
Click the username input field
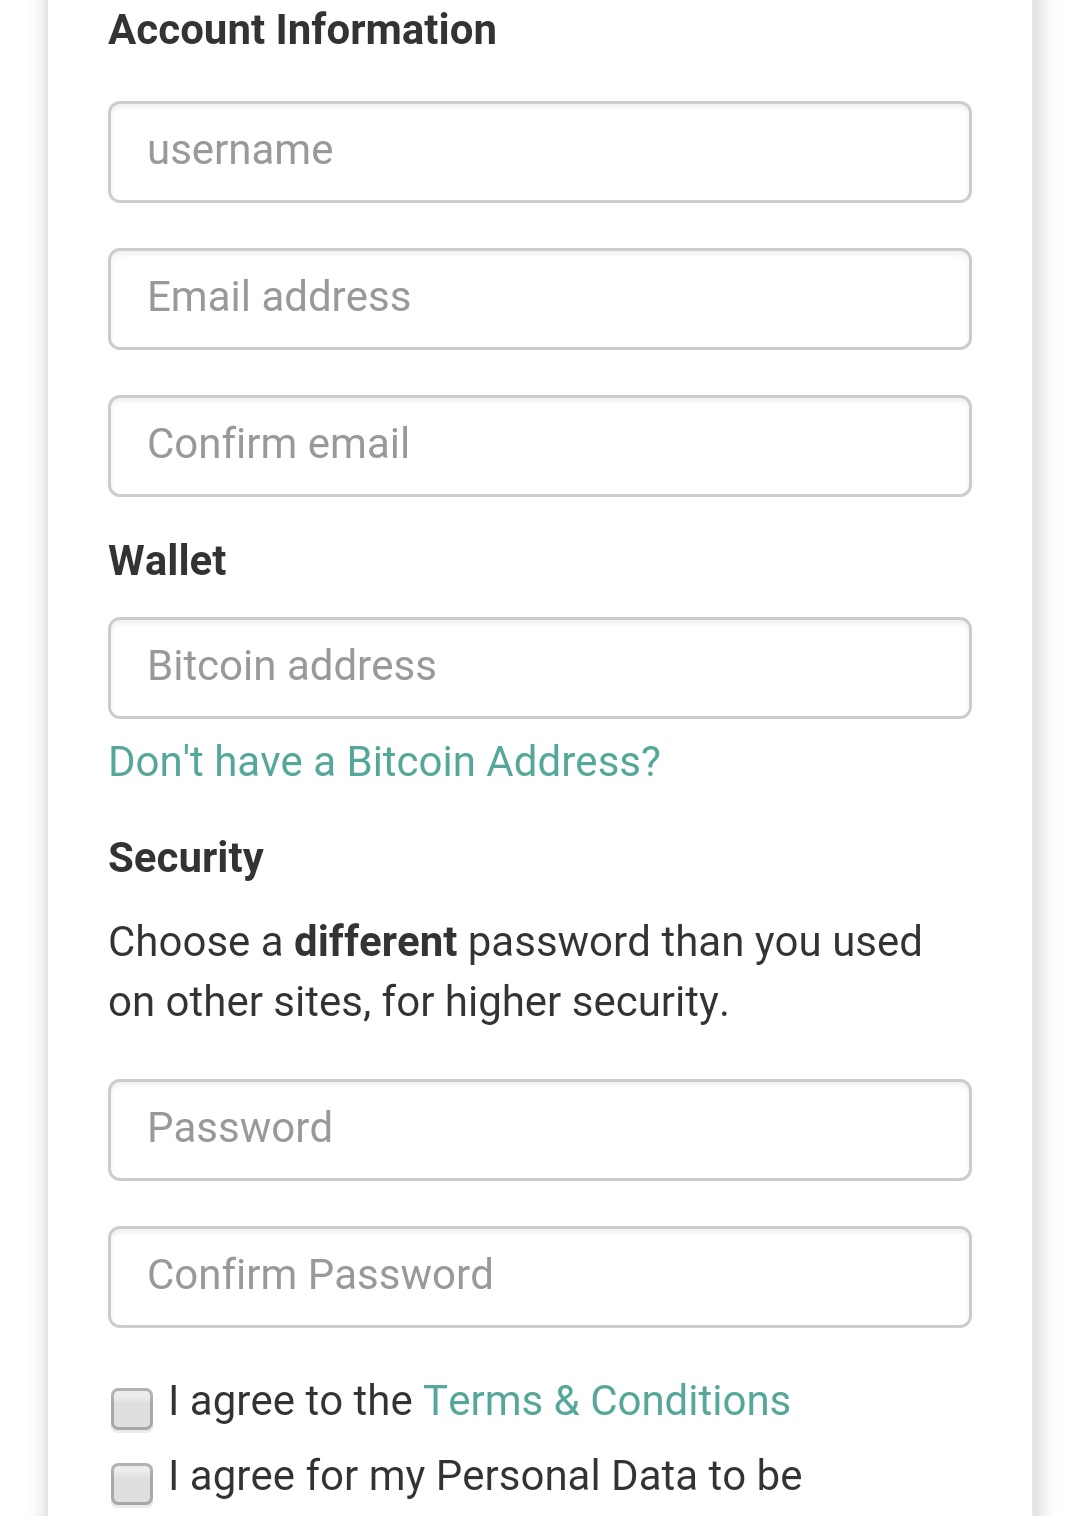click(540, 152)
